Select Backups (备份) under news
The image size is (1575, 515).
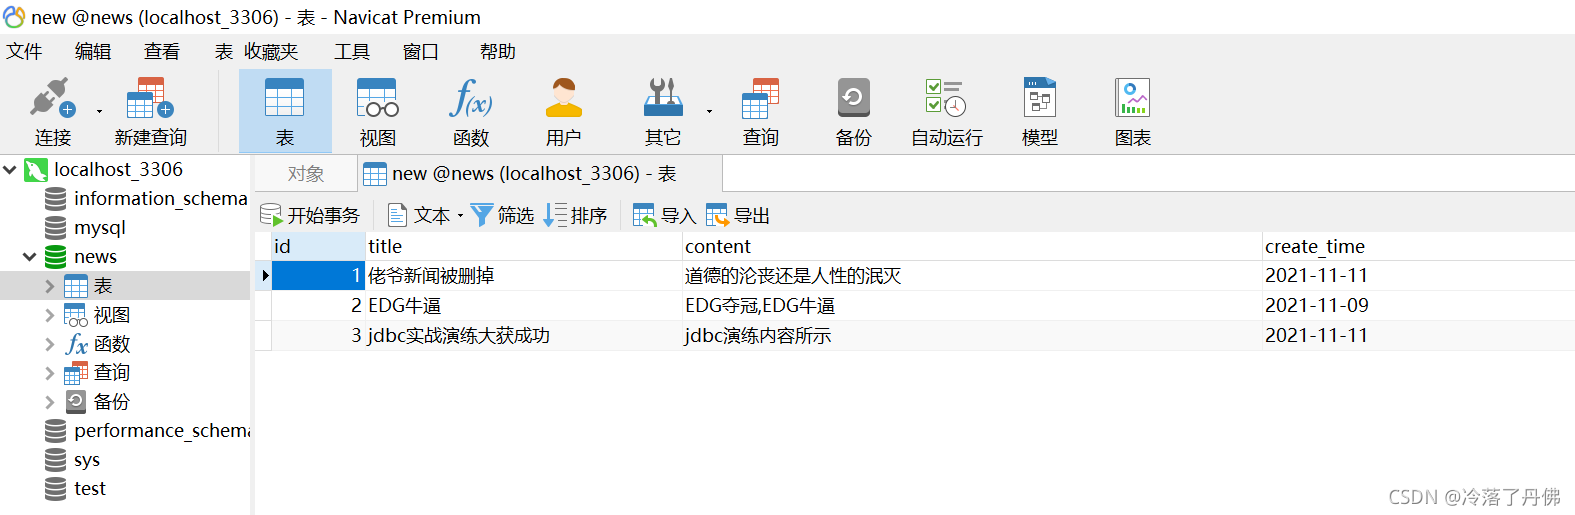112,402
